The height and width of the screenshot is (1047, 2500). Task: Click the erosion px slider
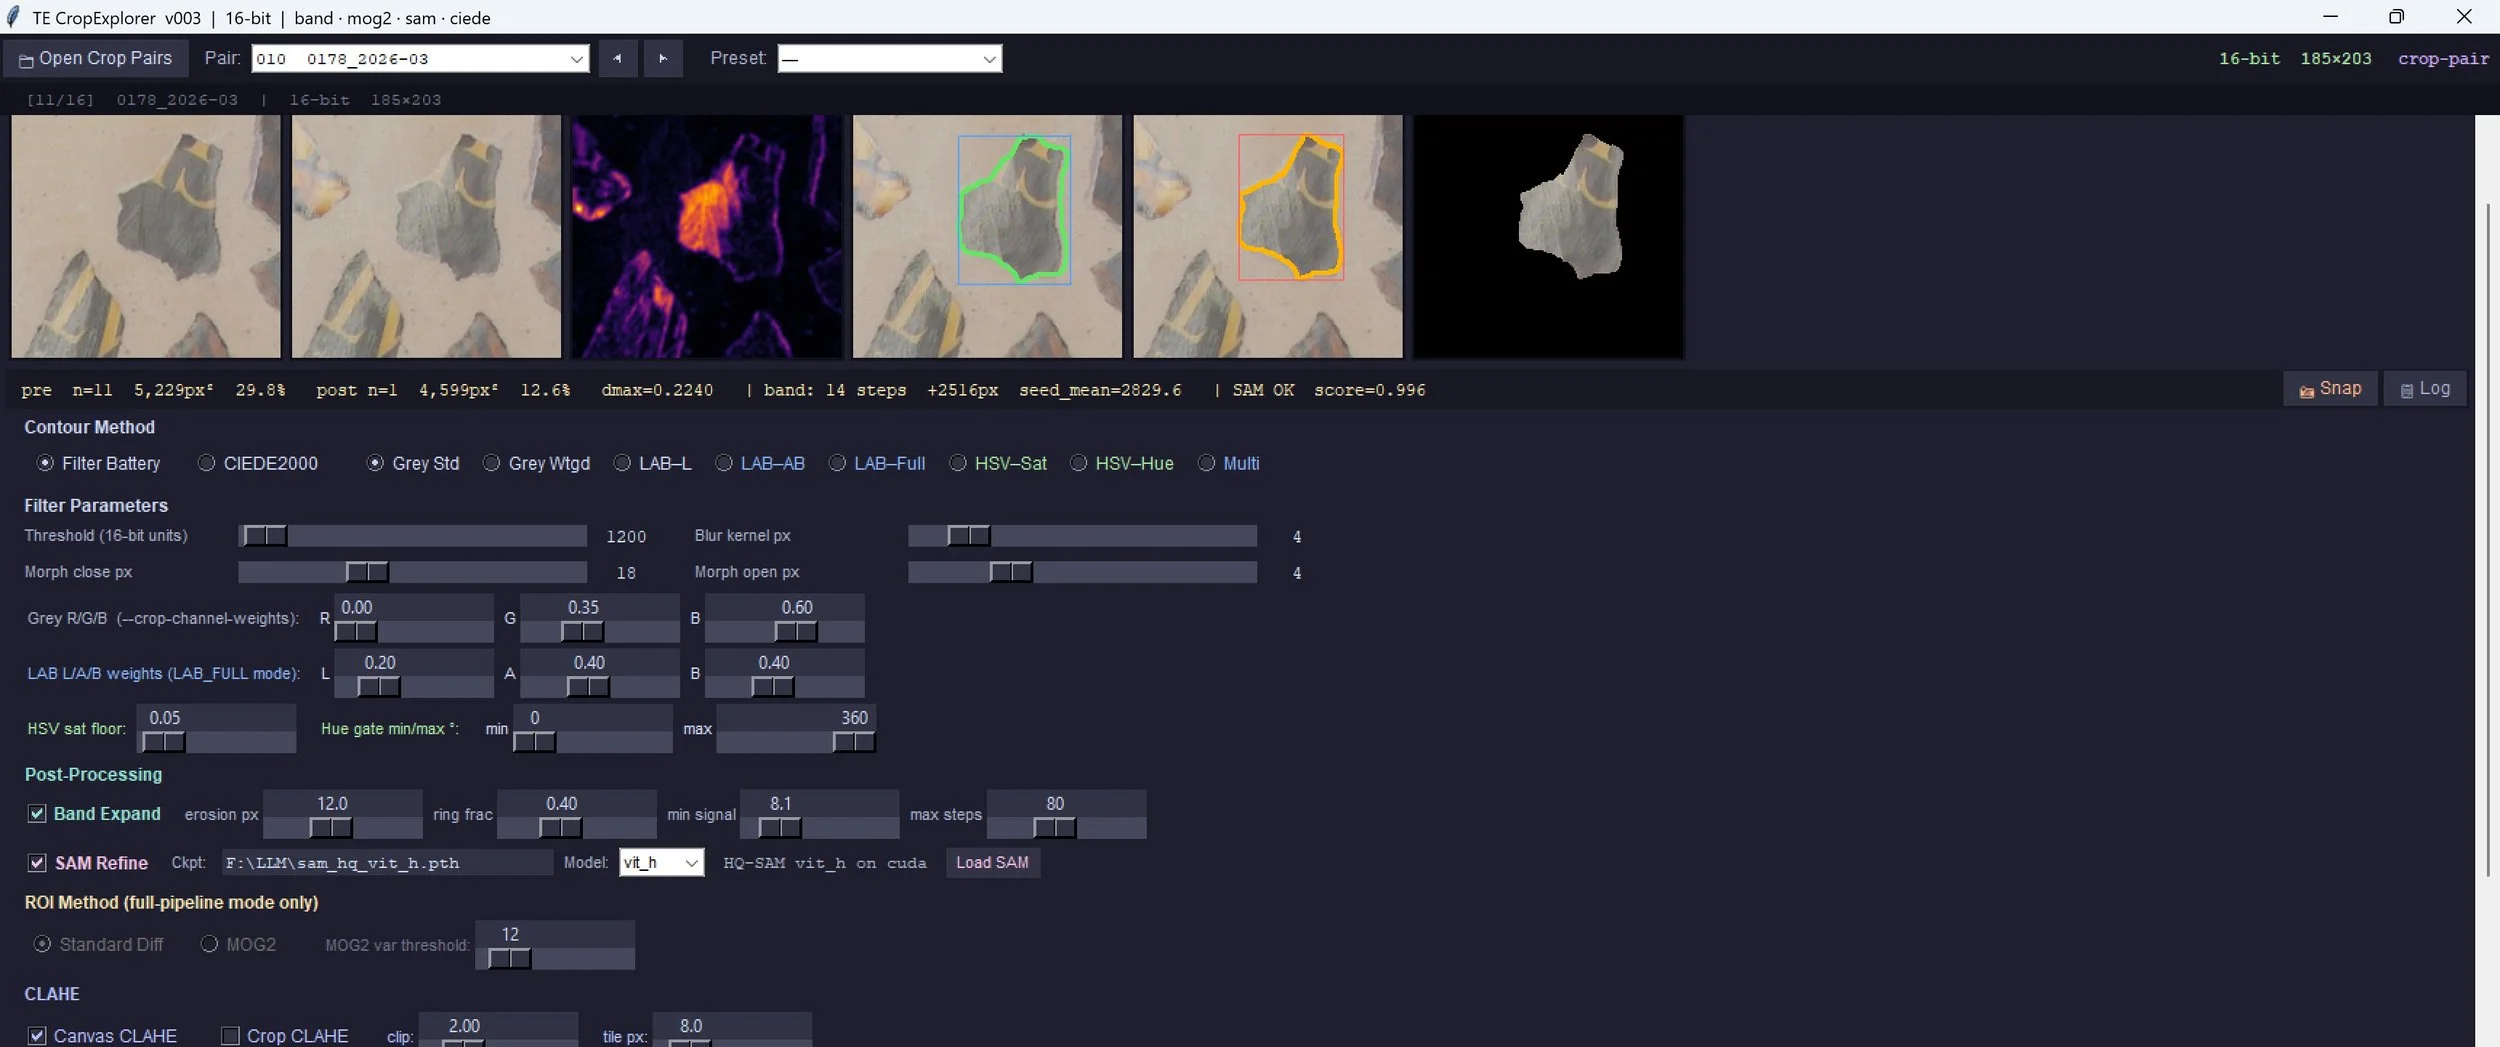342,828
